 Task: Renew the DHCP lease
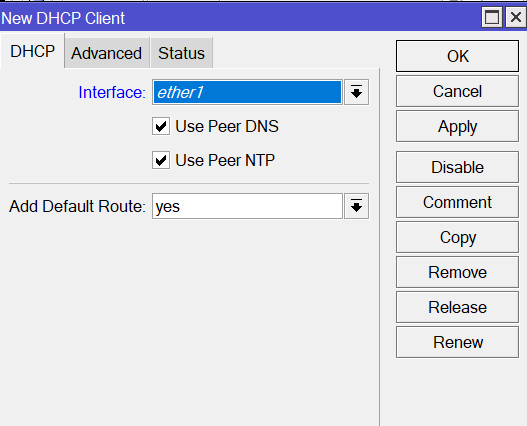pos(457,342)
